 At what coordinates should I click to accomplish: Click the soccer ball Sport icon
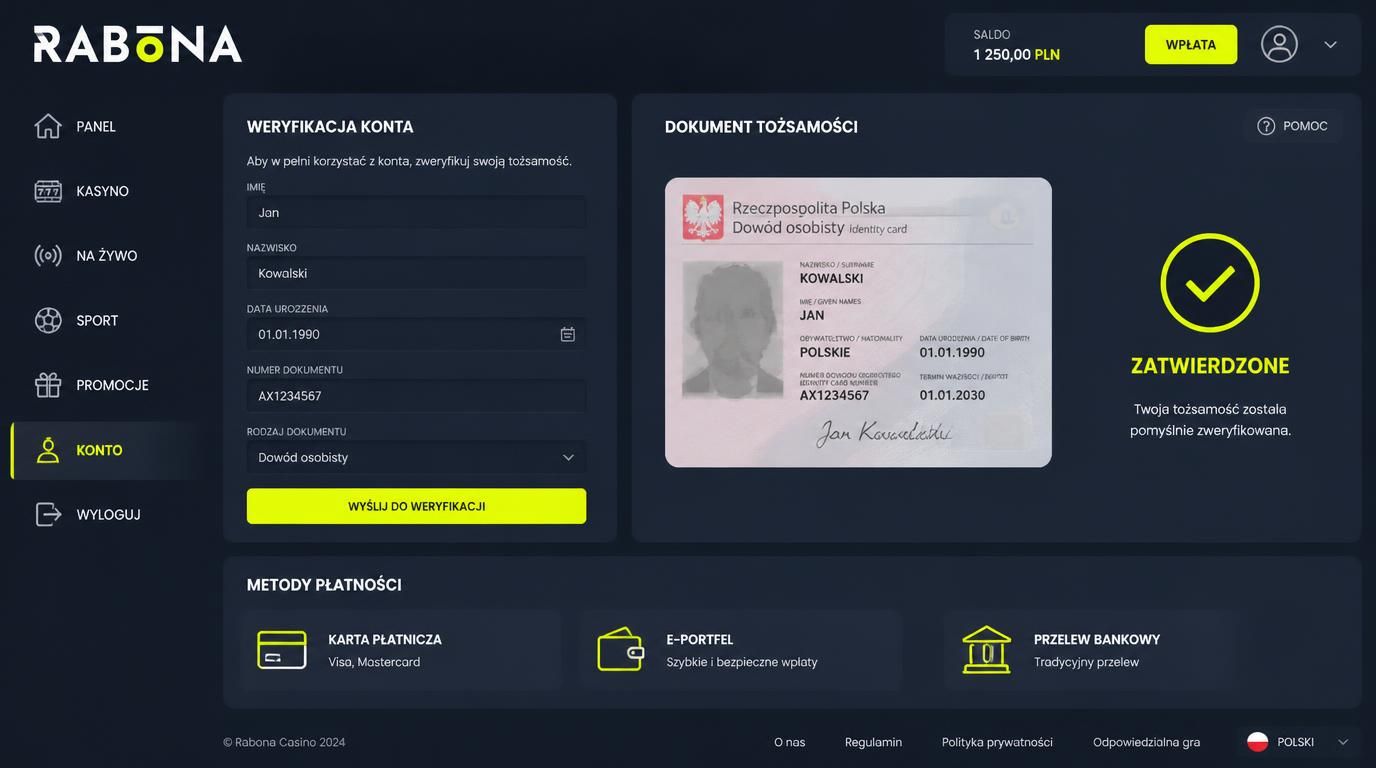pos(48,320)
